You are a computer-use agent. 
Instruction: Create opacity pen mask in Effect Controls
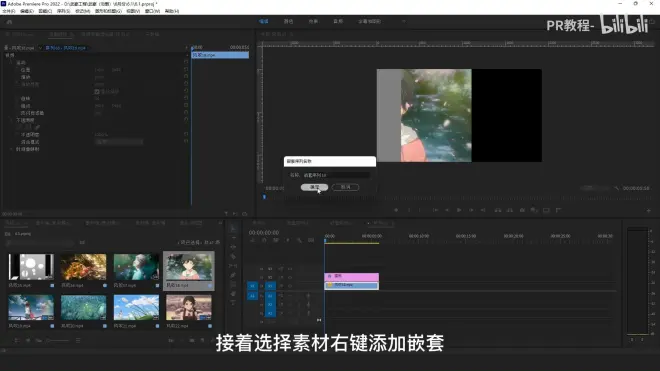point(37,127)
